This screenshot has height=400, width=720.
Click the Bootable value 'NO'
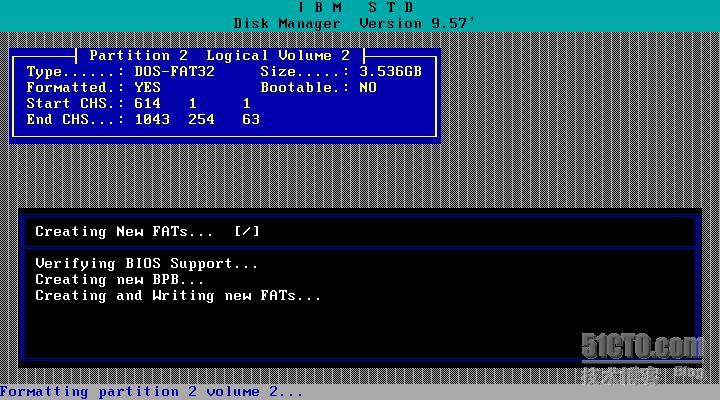(368, 87)
